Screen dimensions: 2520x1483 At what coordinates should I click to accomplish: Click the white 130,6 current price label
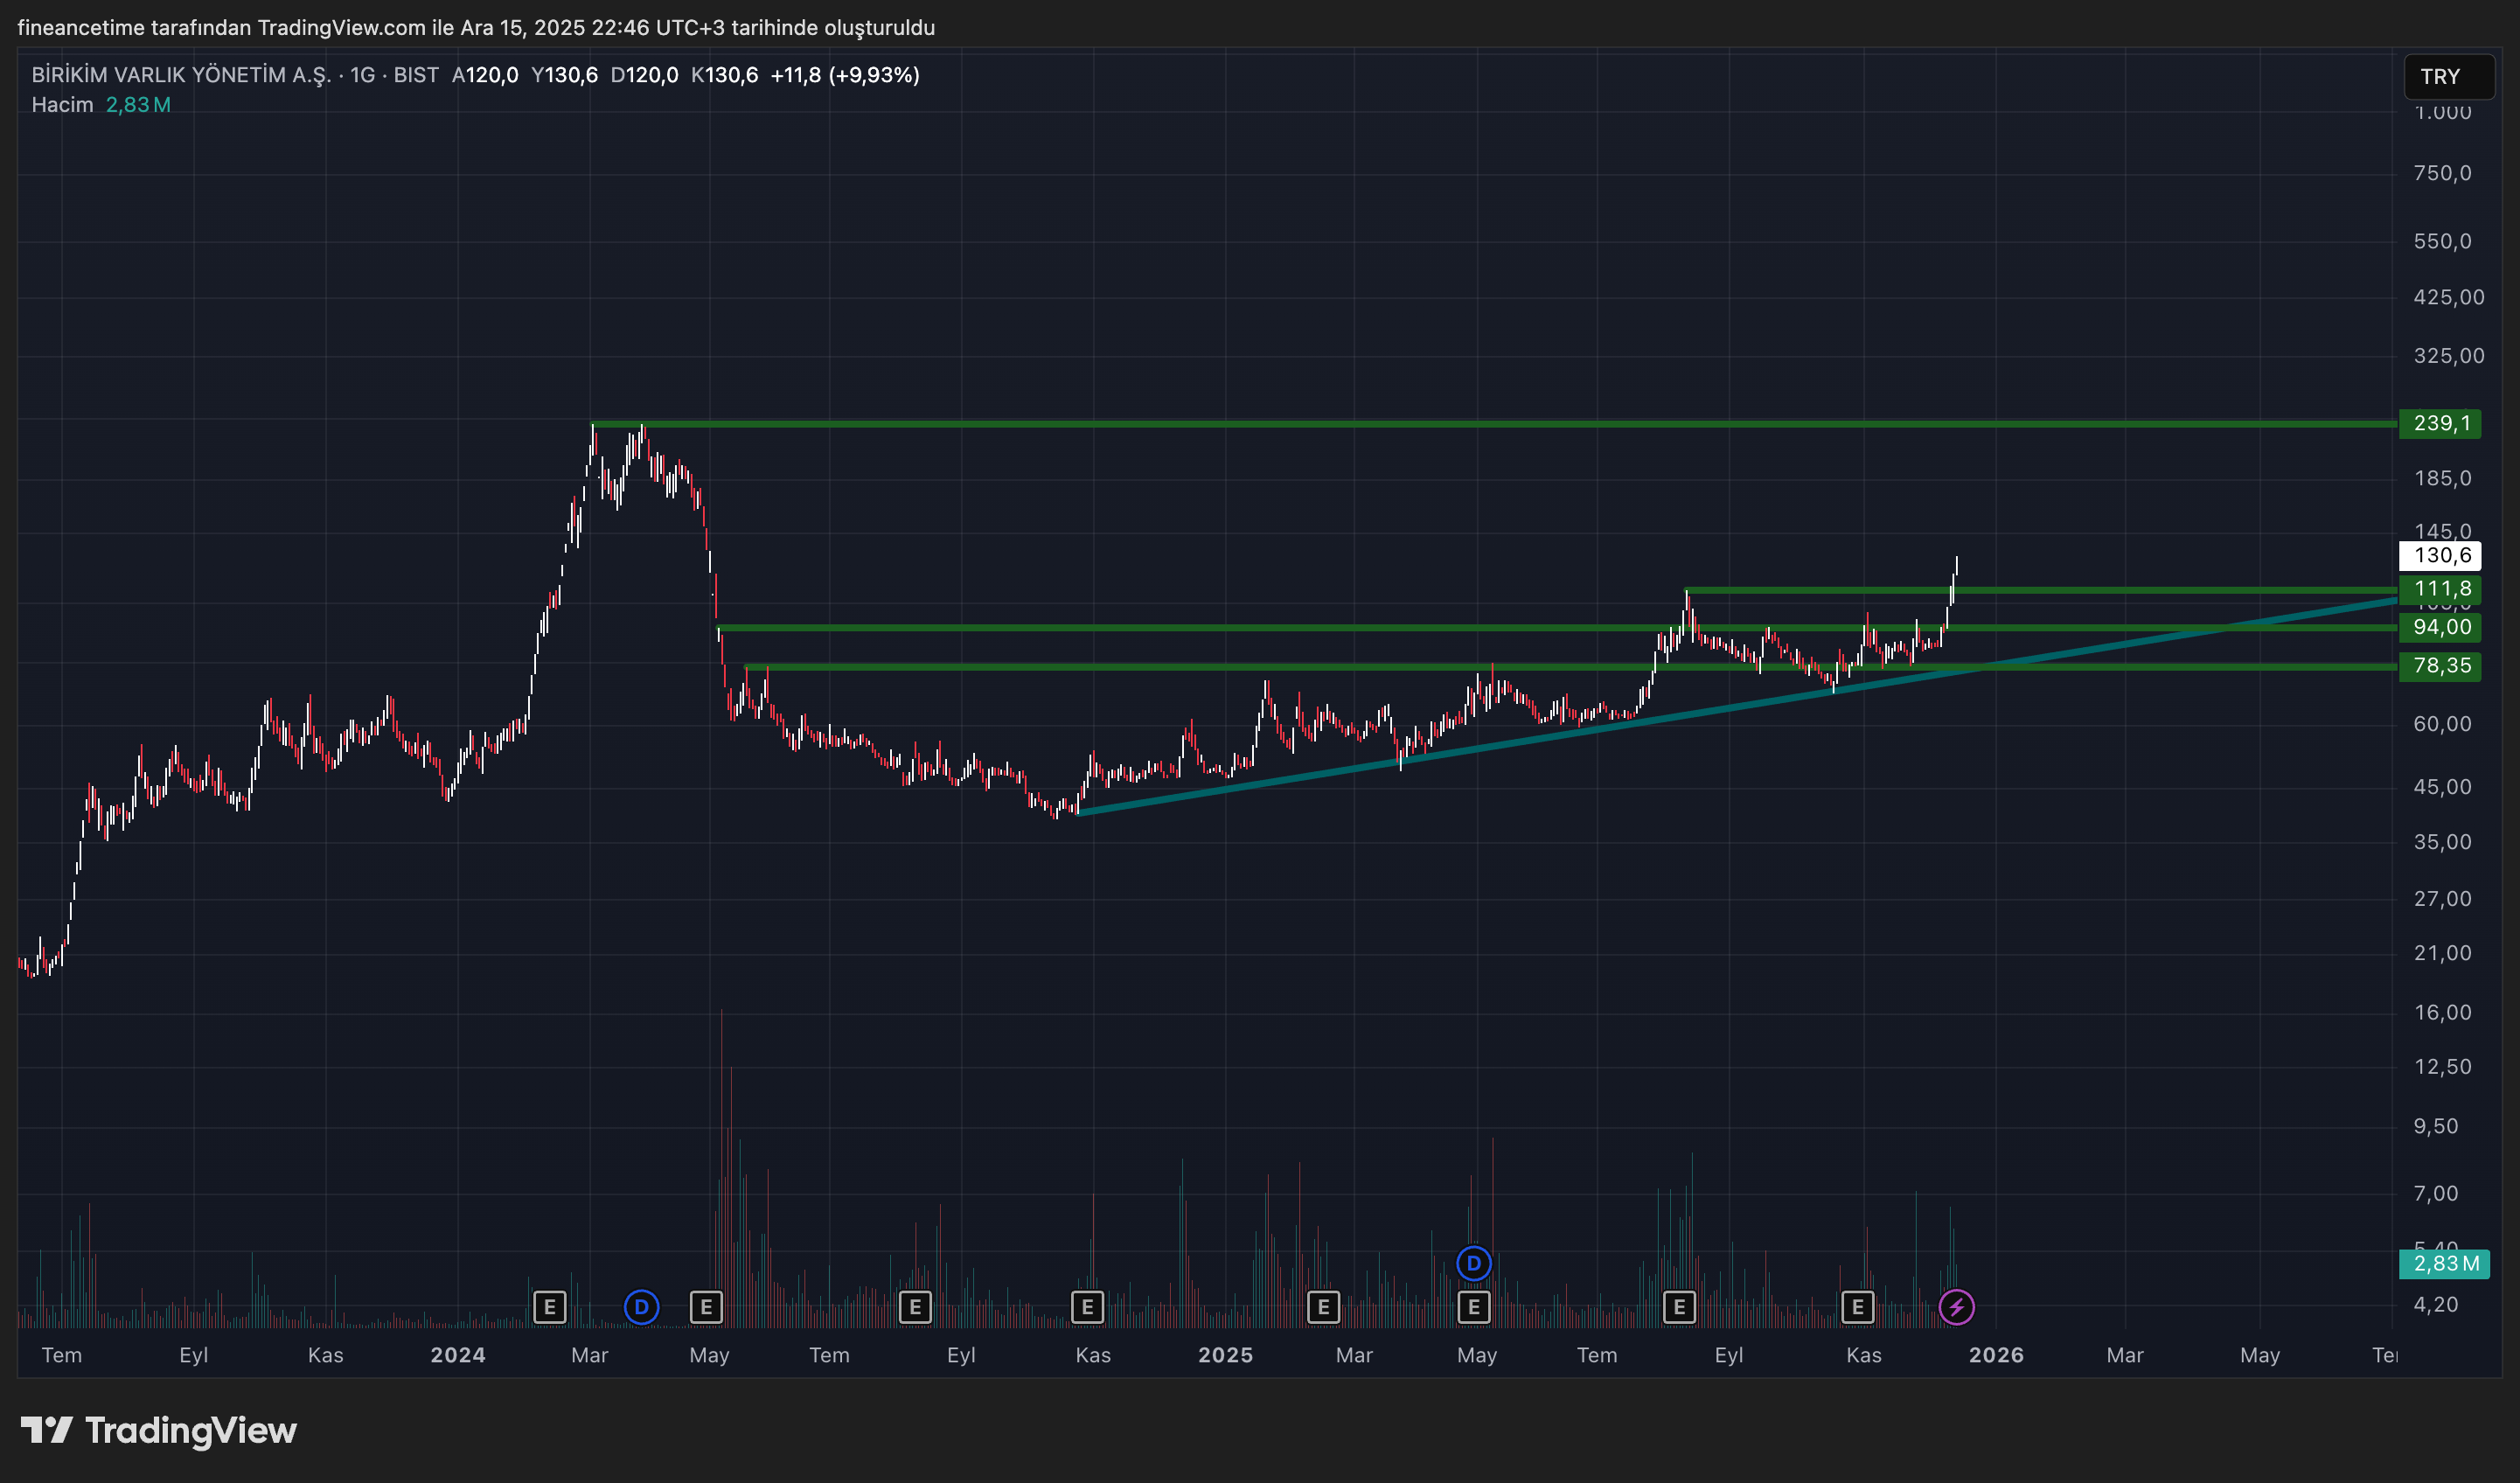click(2440, 555)
